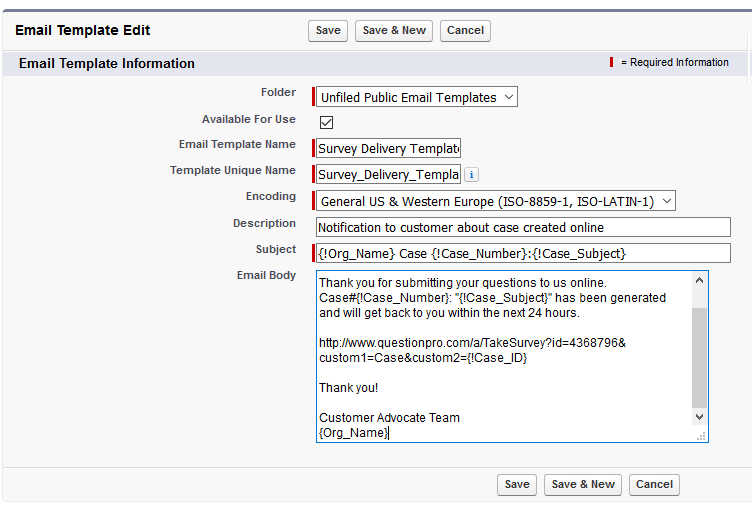Click the Email Body scroll down arrow

coord(699,417)
